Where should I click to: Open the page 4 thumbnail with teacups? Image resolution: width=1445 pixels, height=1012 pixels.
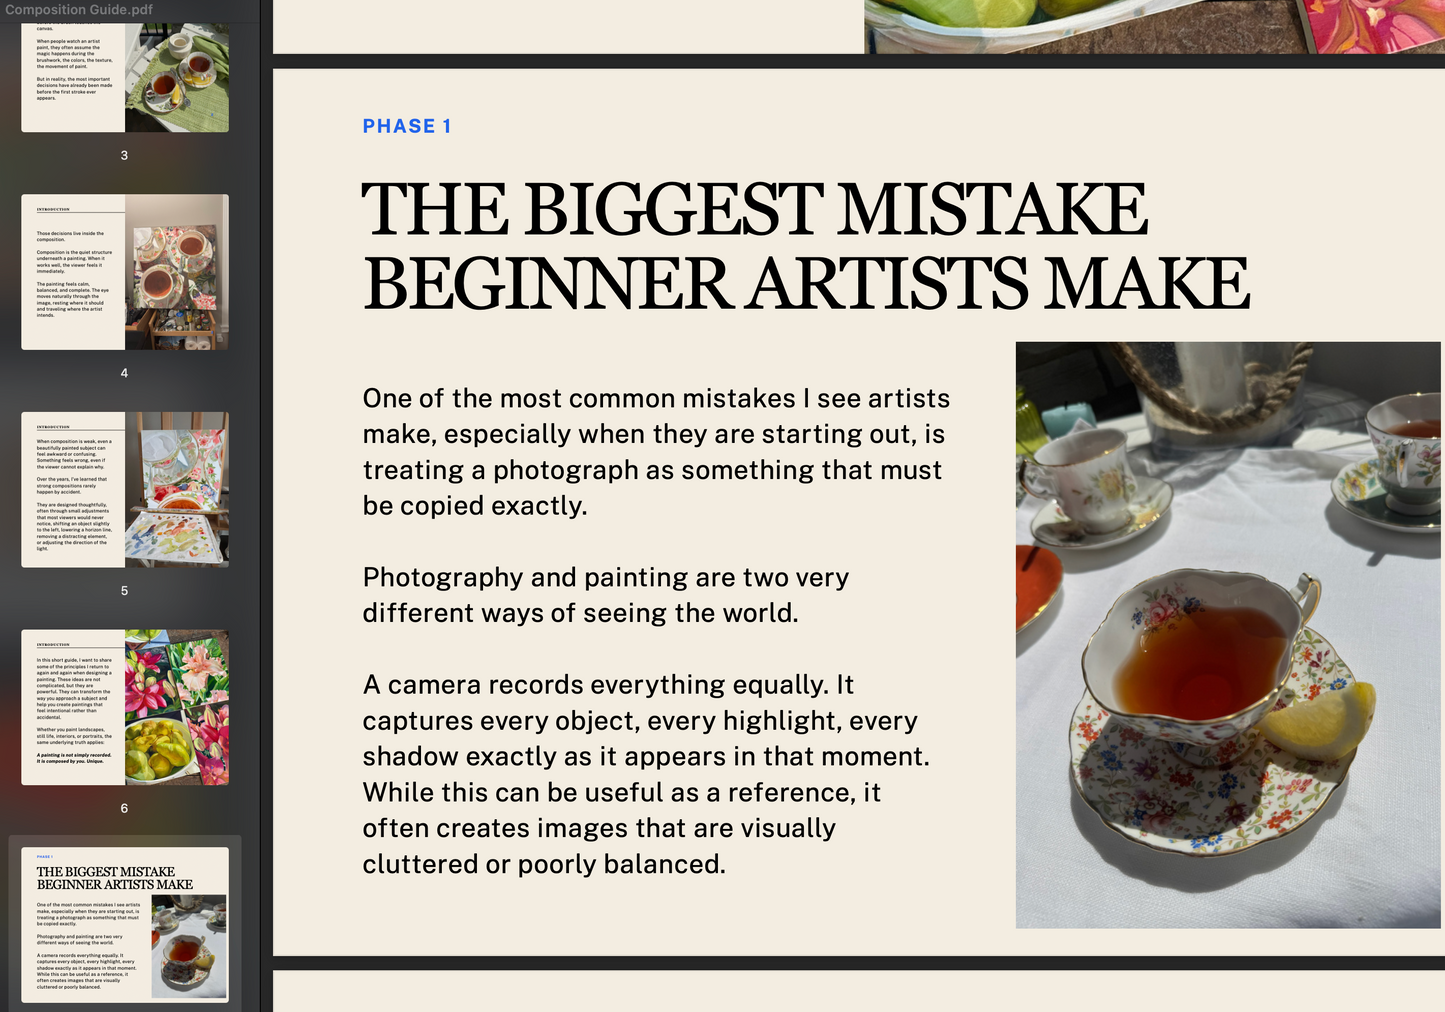coord(125,272)
